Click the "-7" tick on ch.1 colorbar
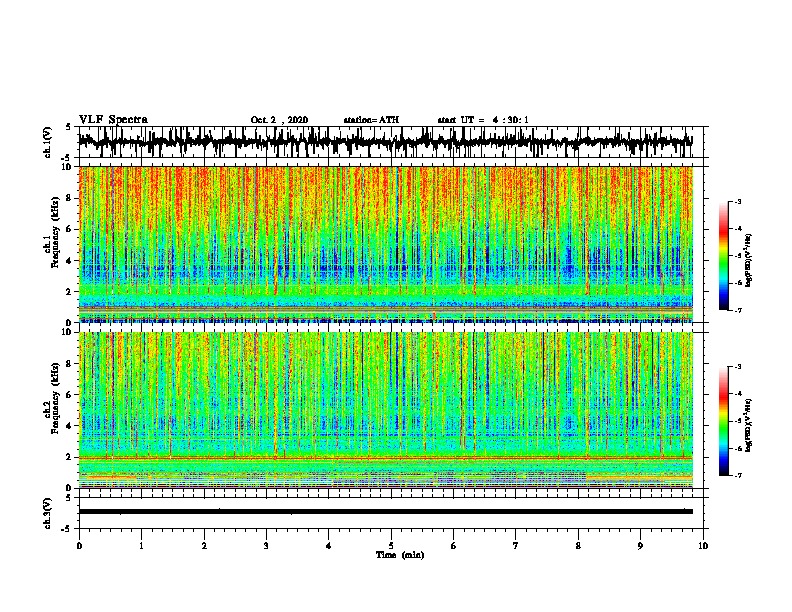 tap(737, 310)
